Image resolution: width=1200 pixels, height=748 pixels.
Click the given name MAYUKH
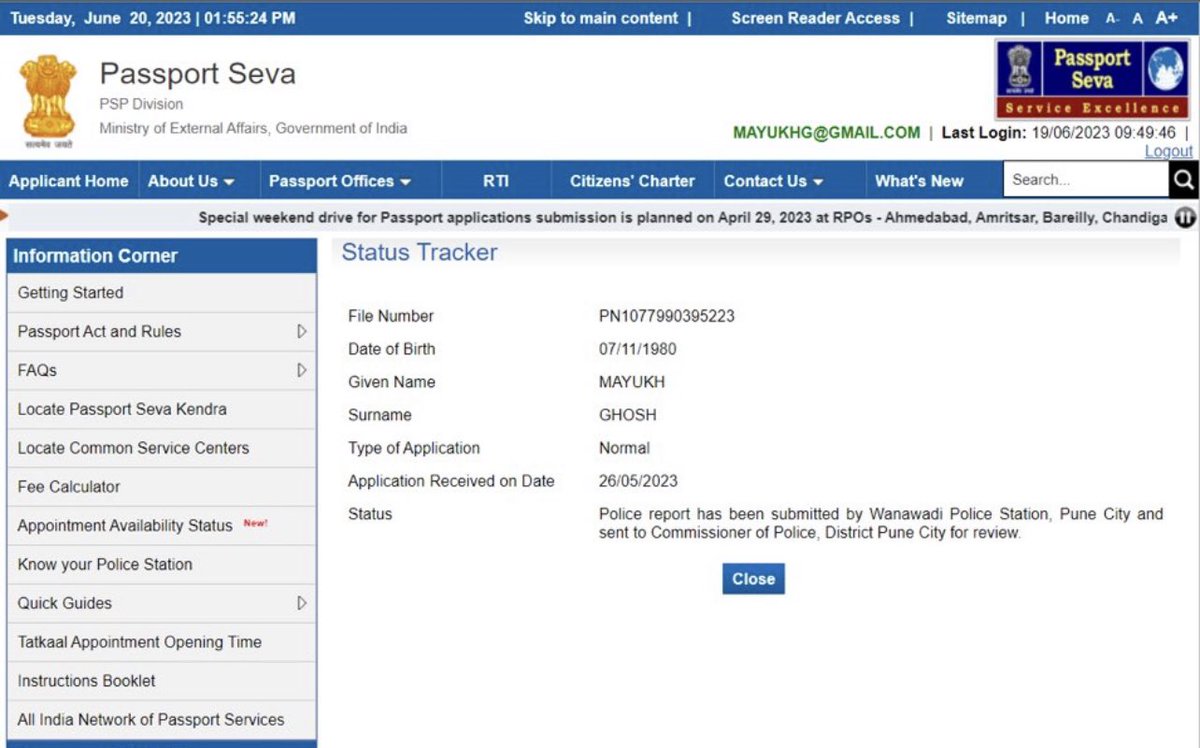(x=632, y=382)
